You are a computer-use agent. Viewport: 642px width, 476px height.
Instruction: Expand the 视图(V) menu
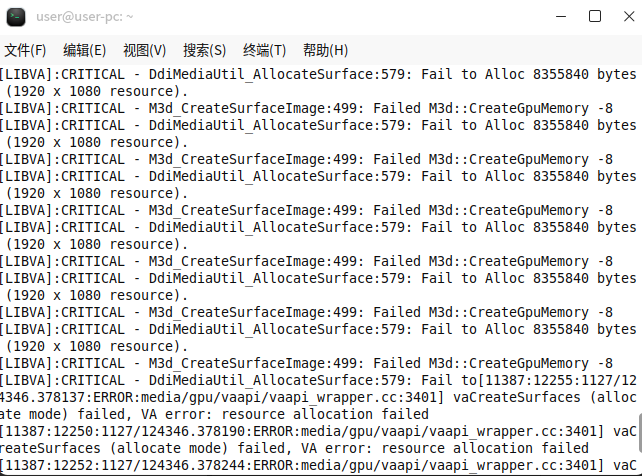(x=145, y=50)
